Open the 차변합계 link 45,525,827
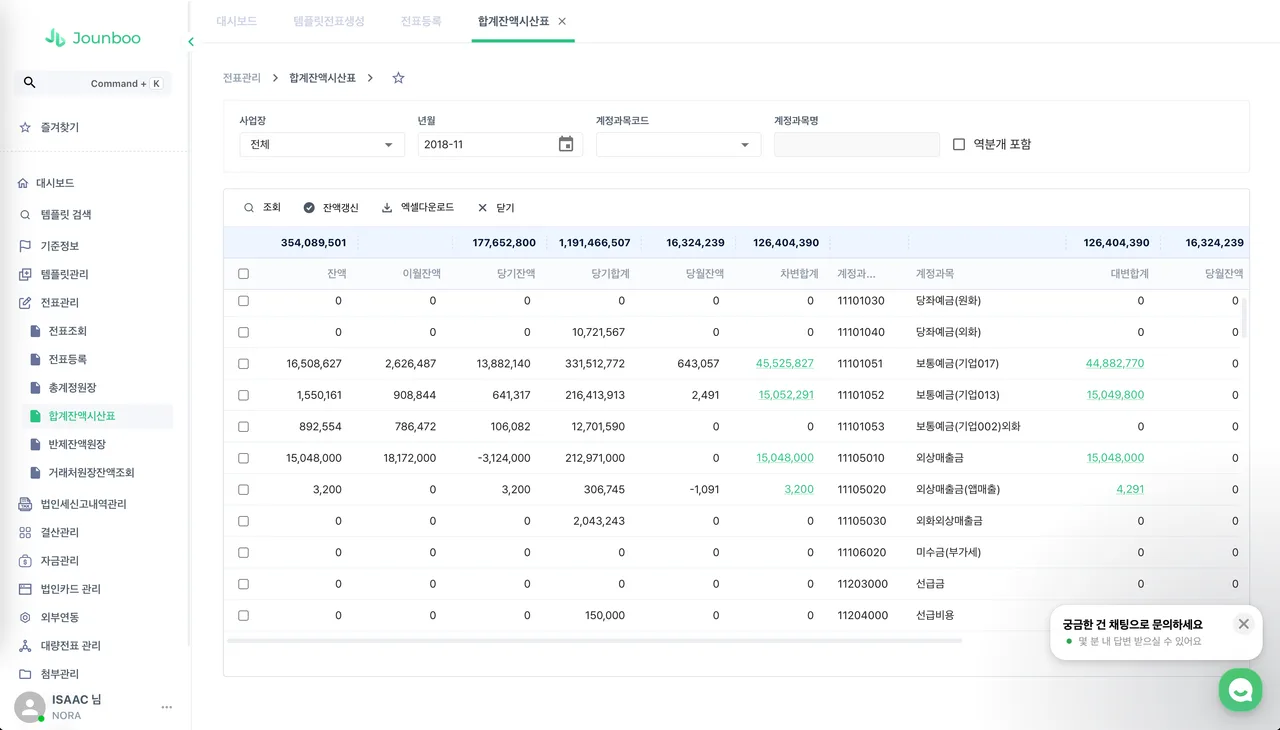1280x730 pixels. pyautogui.click(x=785, y=364)
